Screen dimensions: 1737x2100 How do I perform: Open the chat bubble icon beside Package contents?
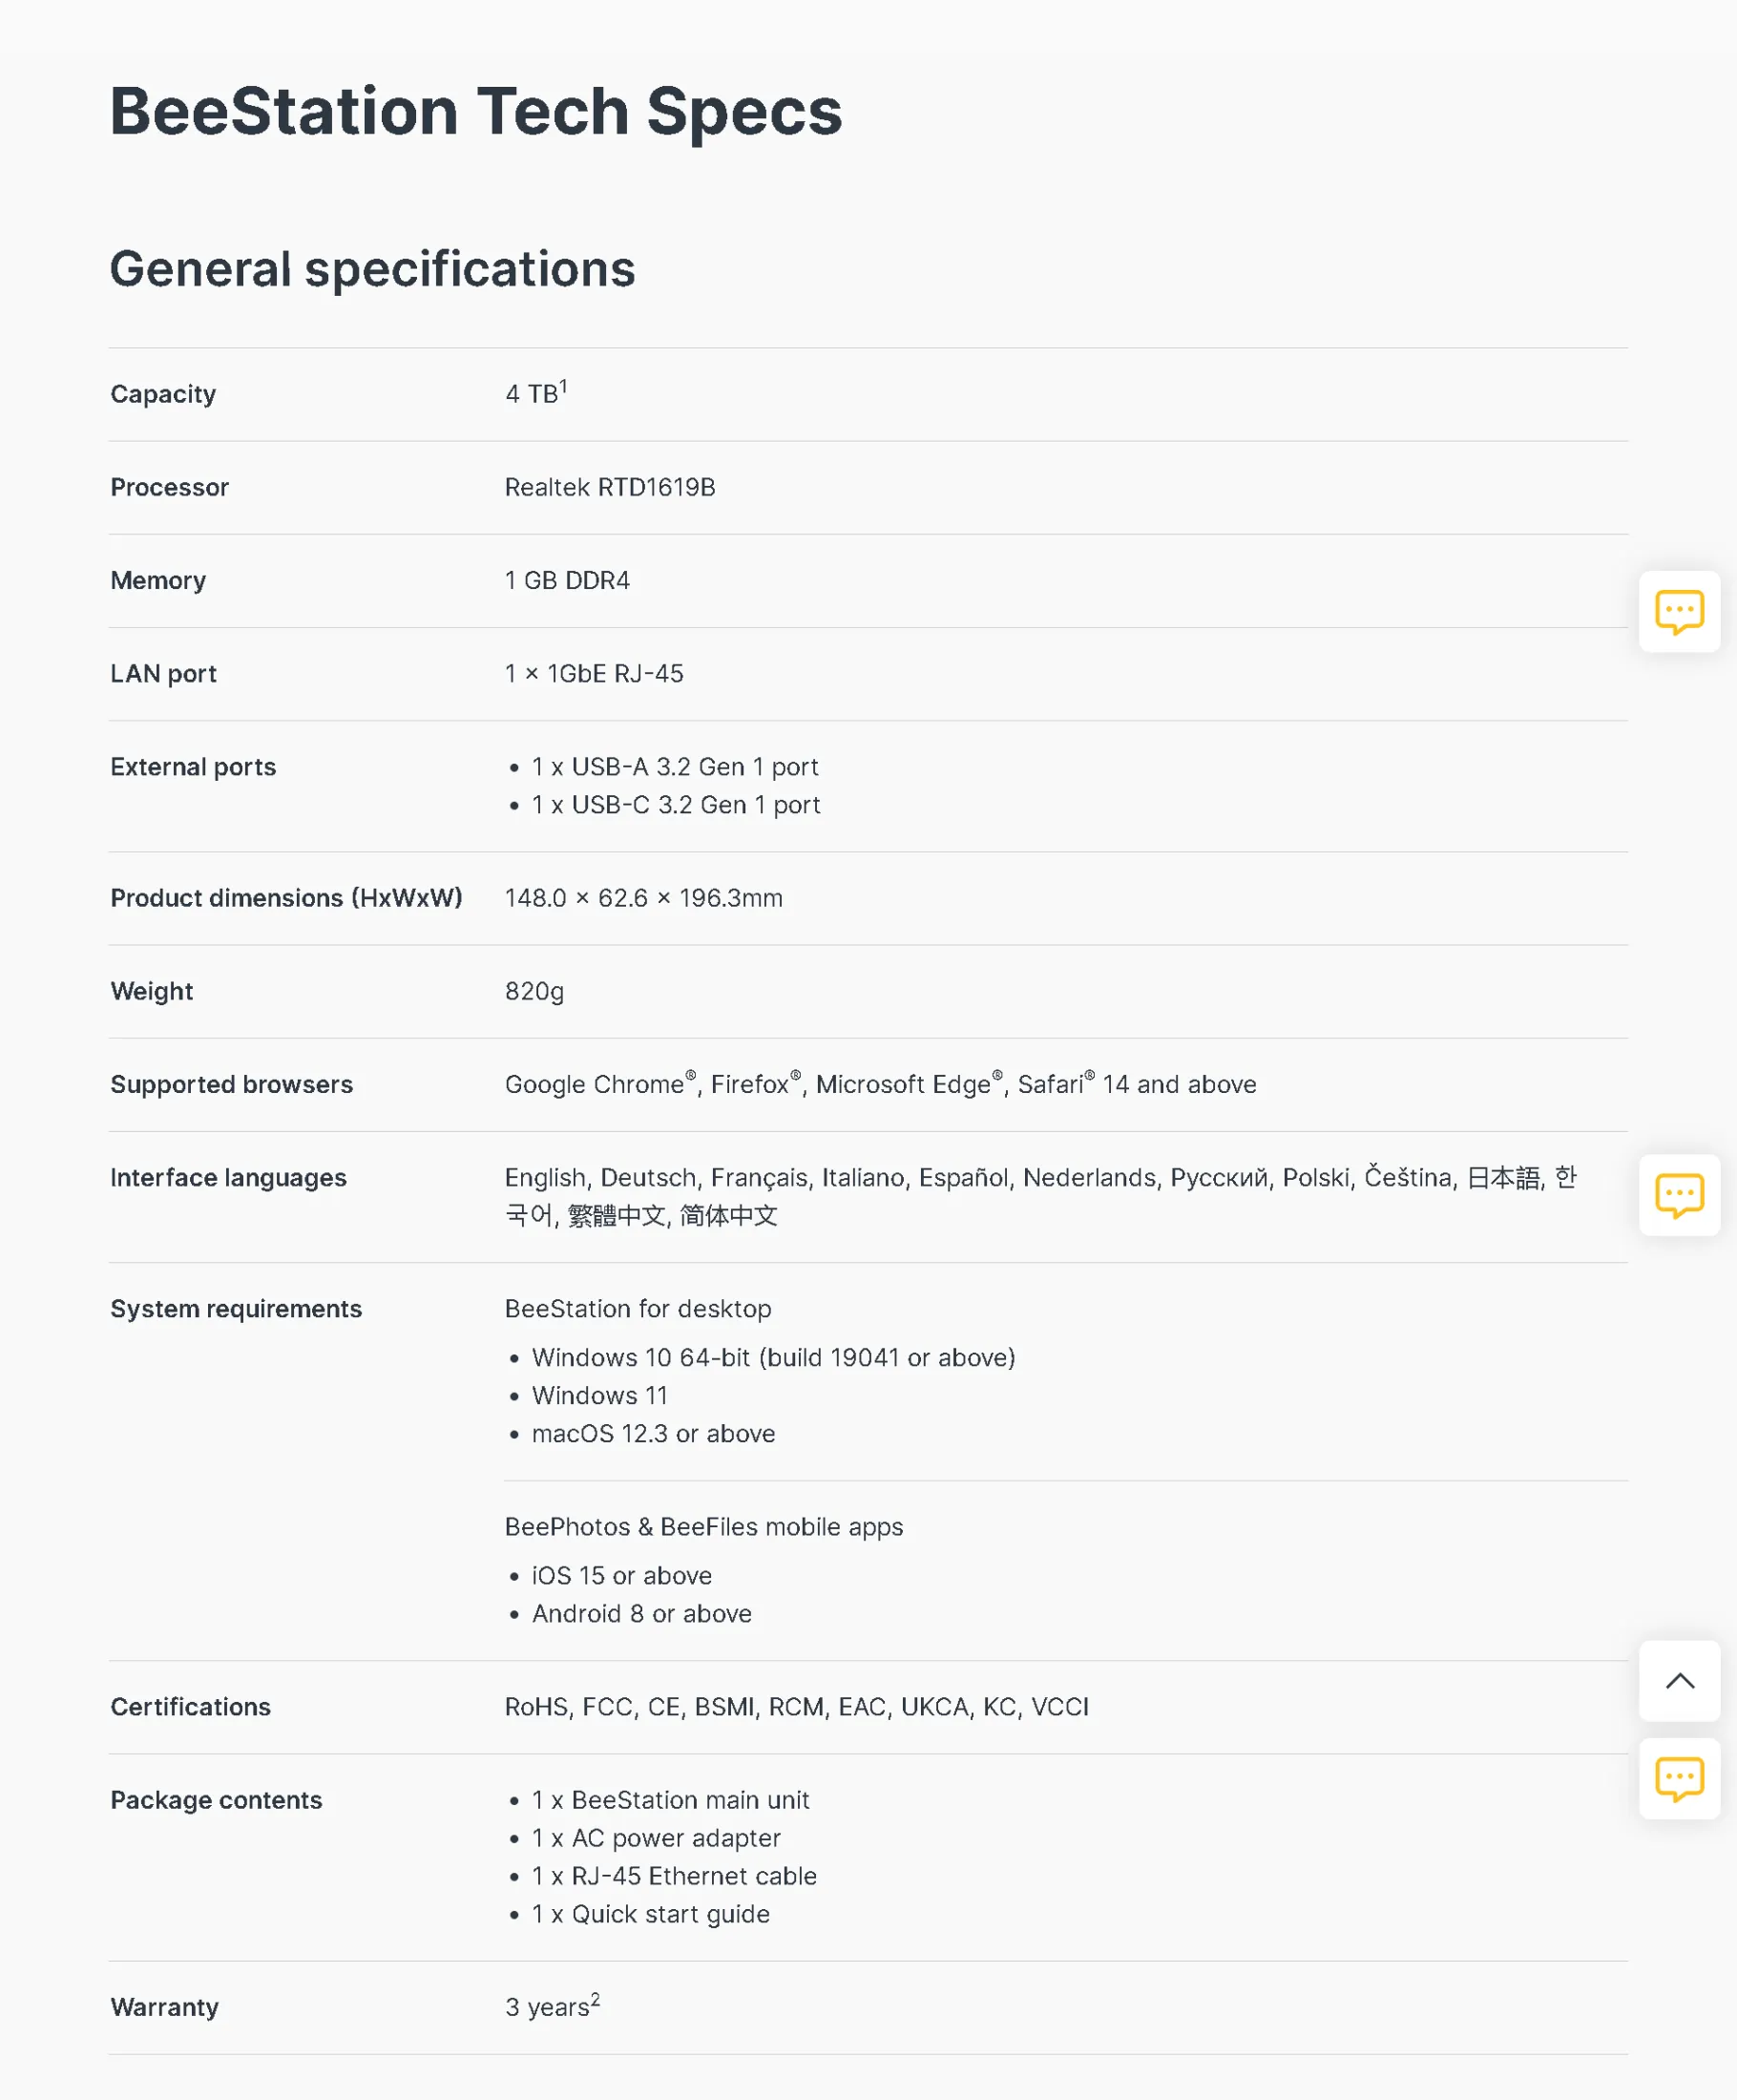[x=1679, y=1778]
